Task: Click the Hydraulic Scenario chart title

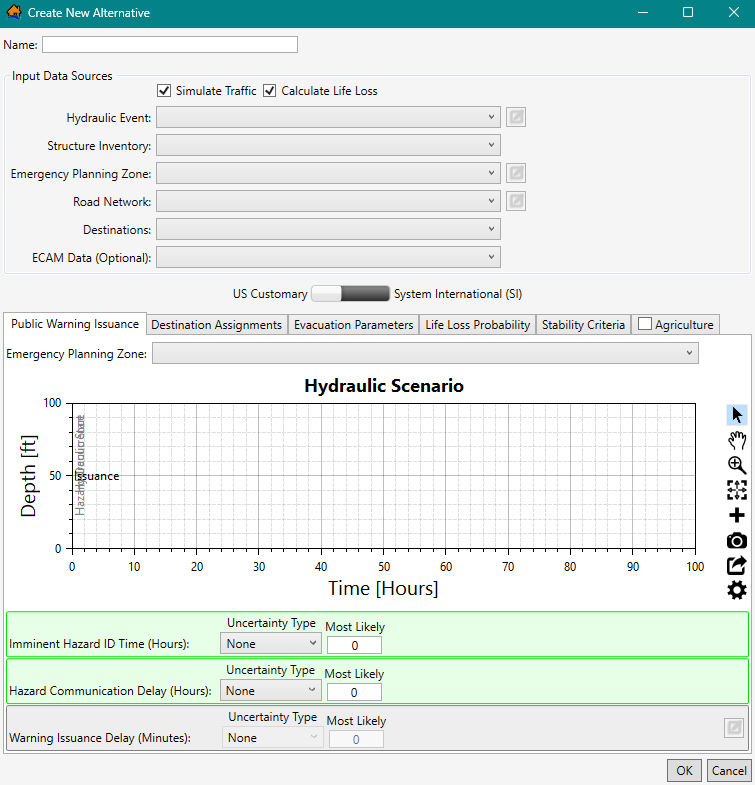Action: 384,386
